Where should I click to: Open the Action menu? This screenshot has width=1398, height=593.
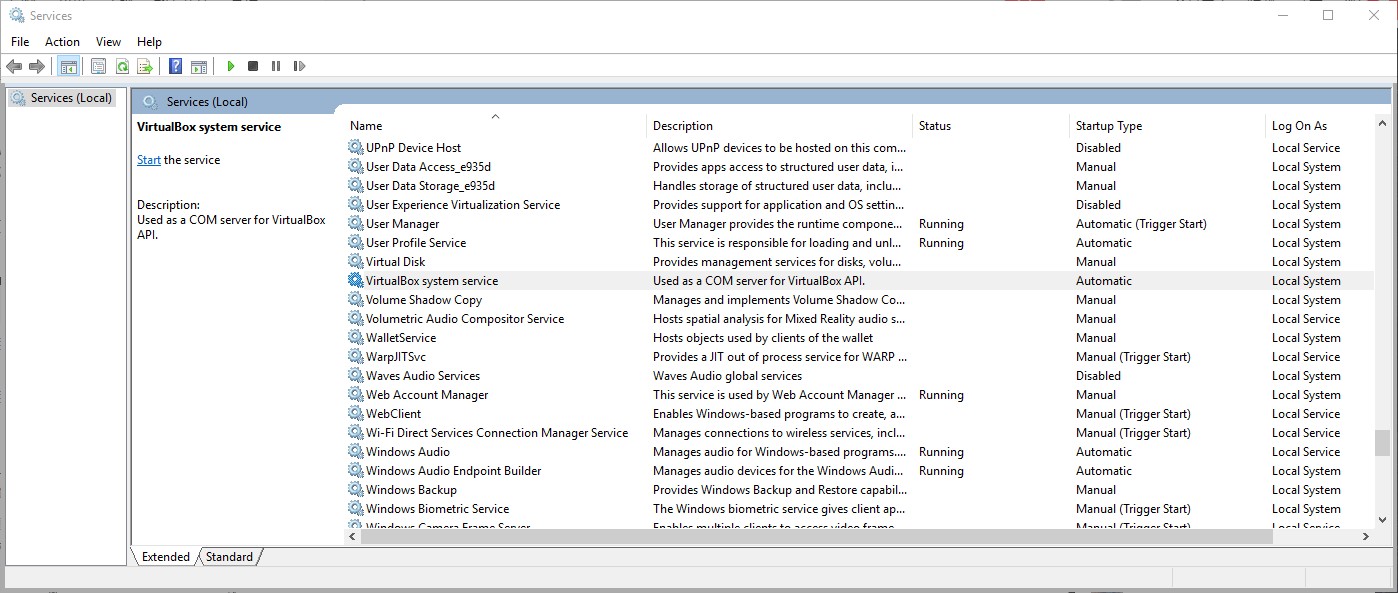point(62,42)
